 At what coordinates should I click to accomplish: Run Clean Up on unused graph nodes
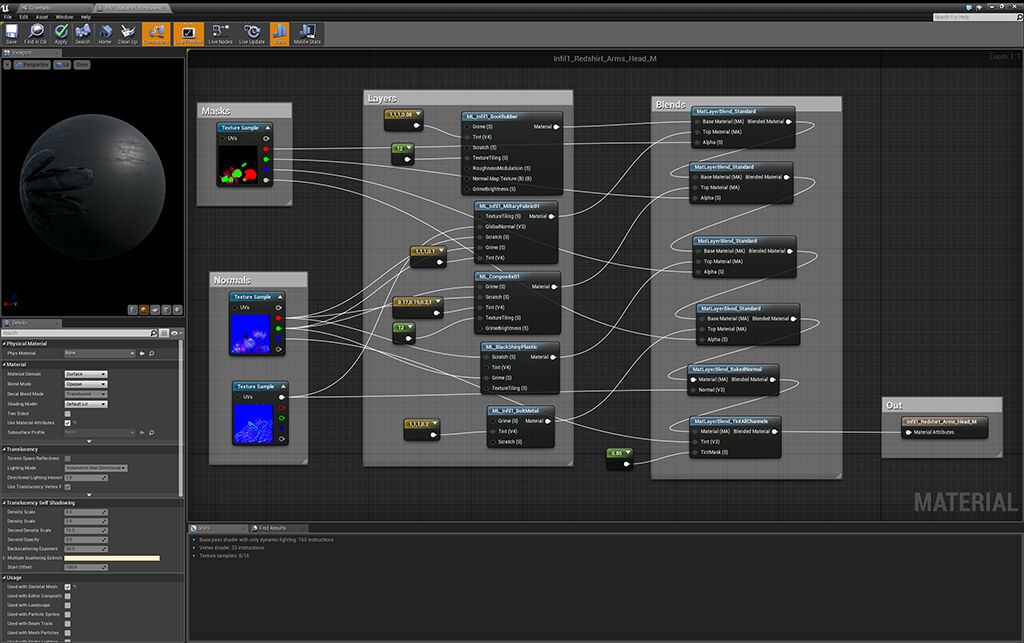pos(127,33)
